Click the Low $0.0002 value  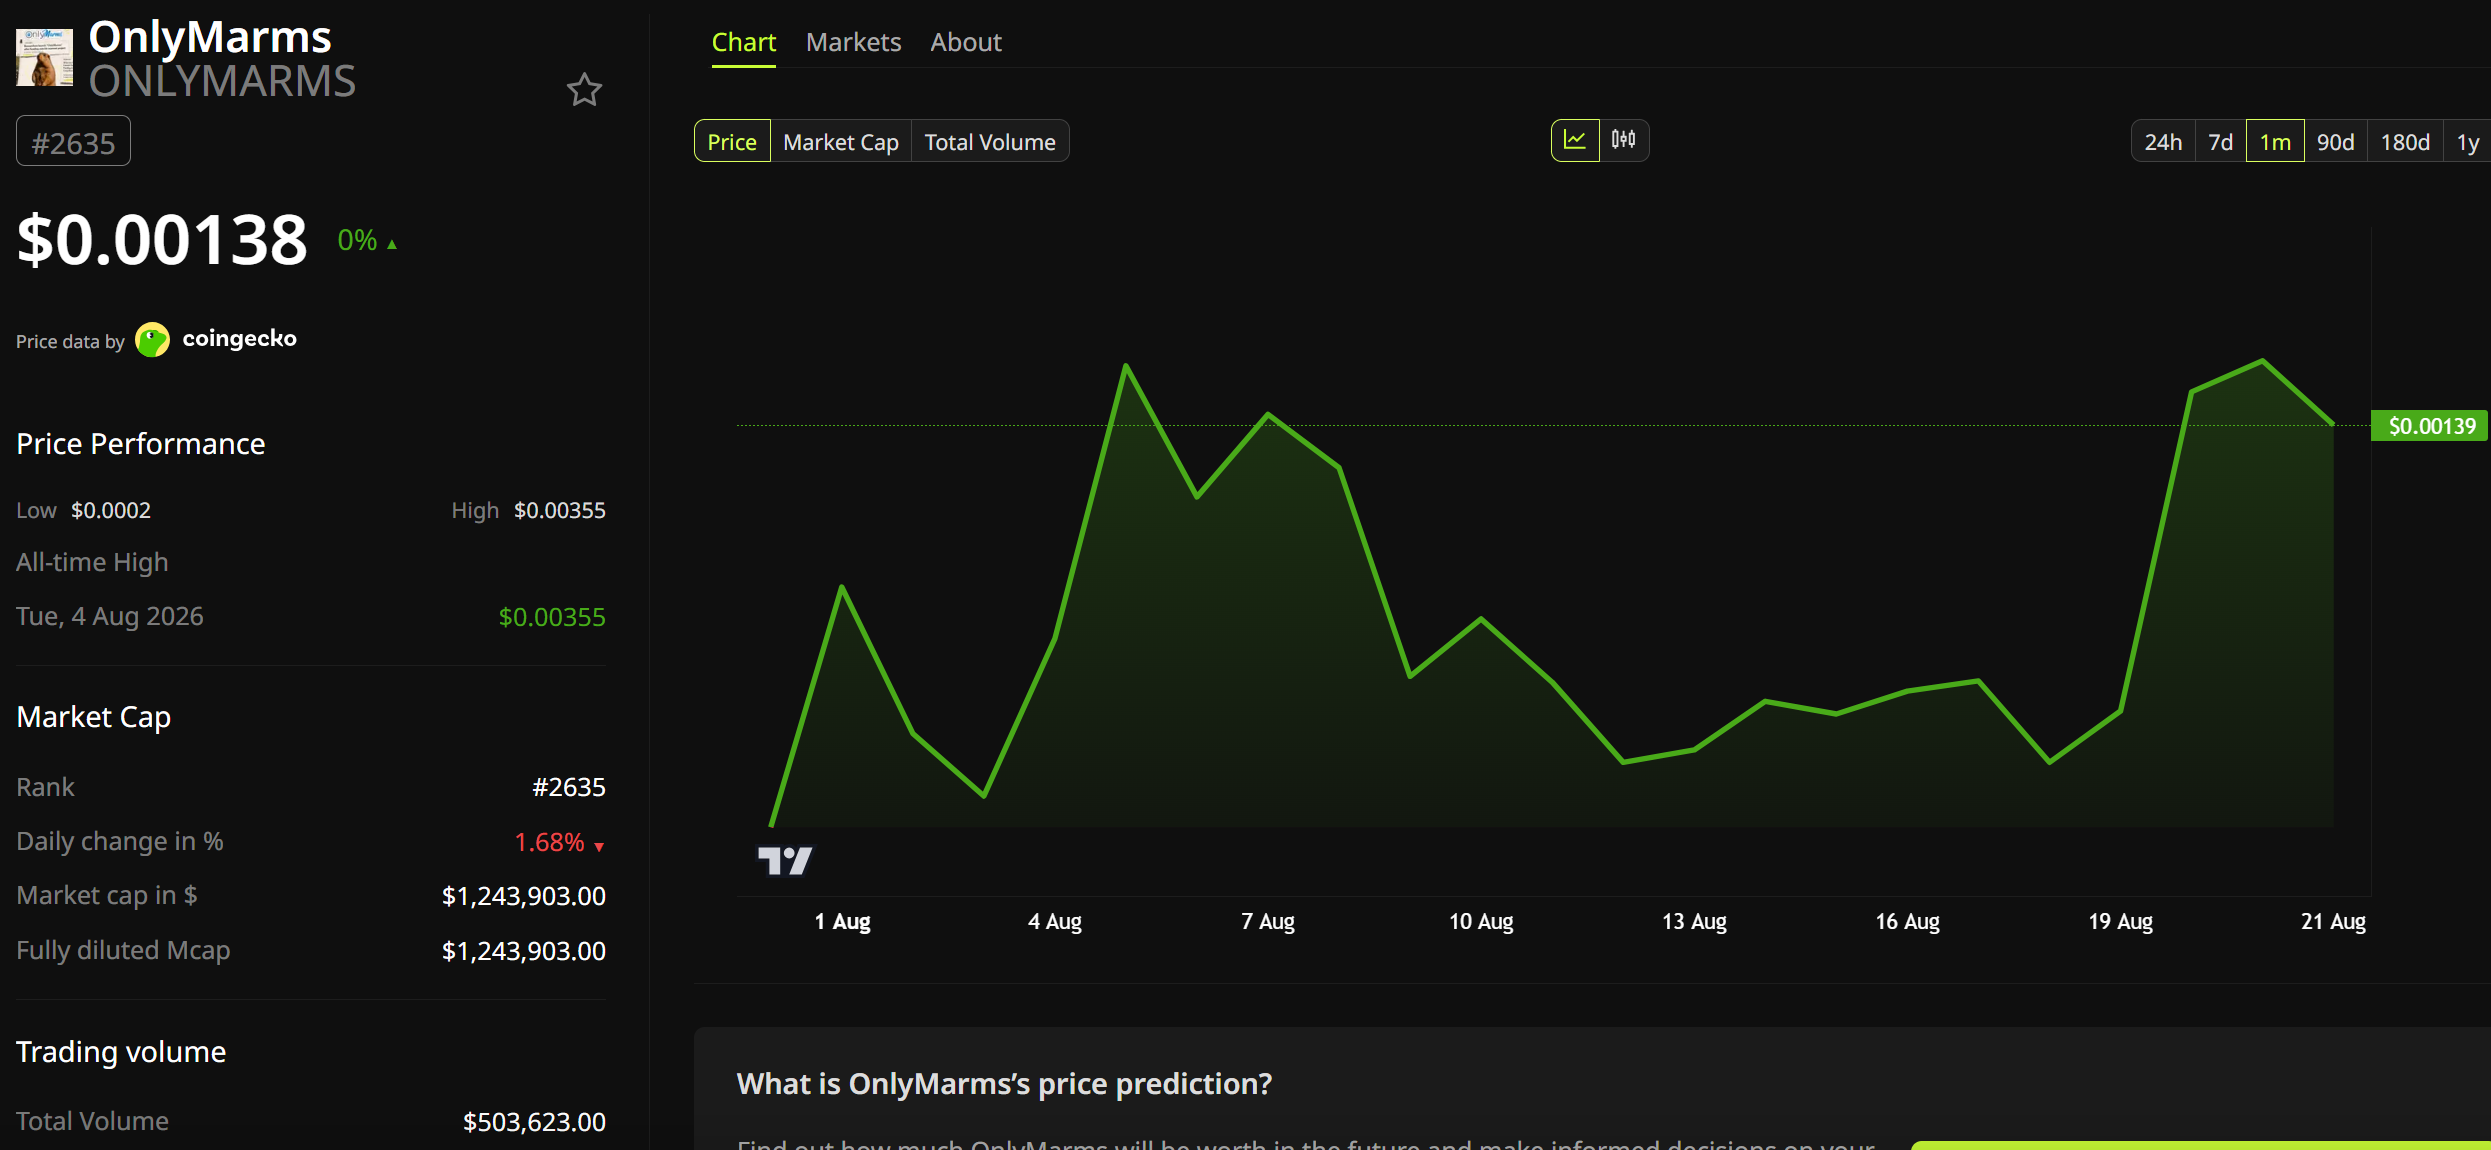(x=110, y=510)
